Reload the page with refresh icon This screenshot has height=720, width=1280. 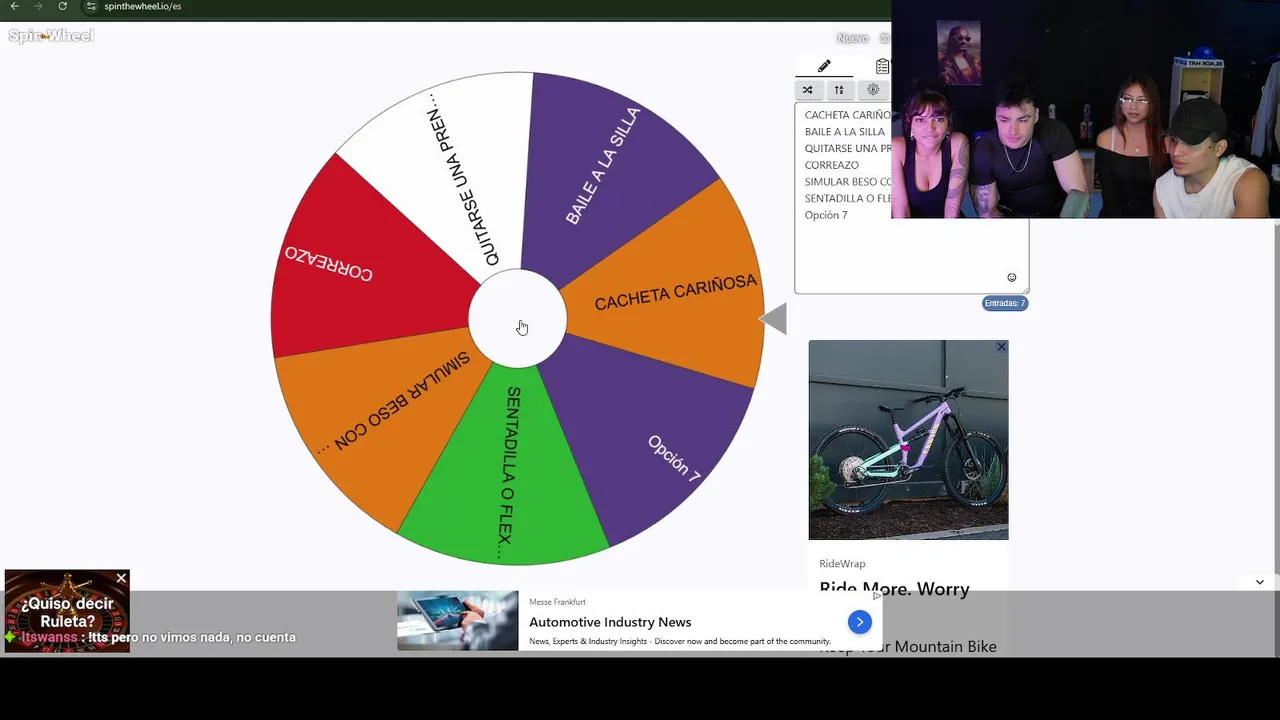point(62,6)
